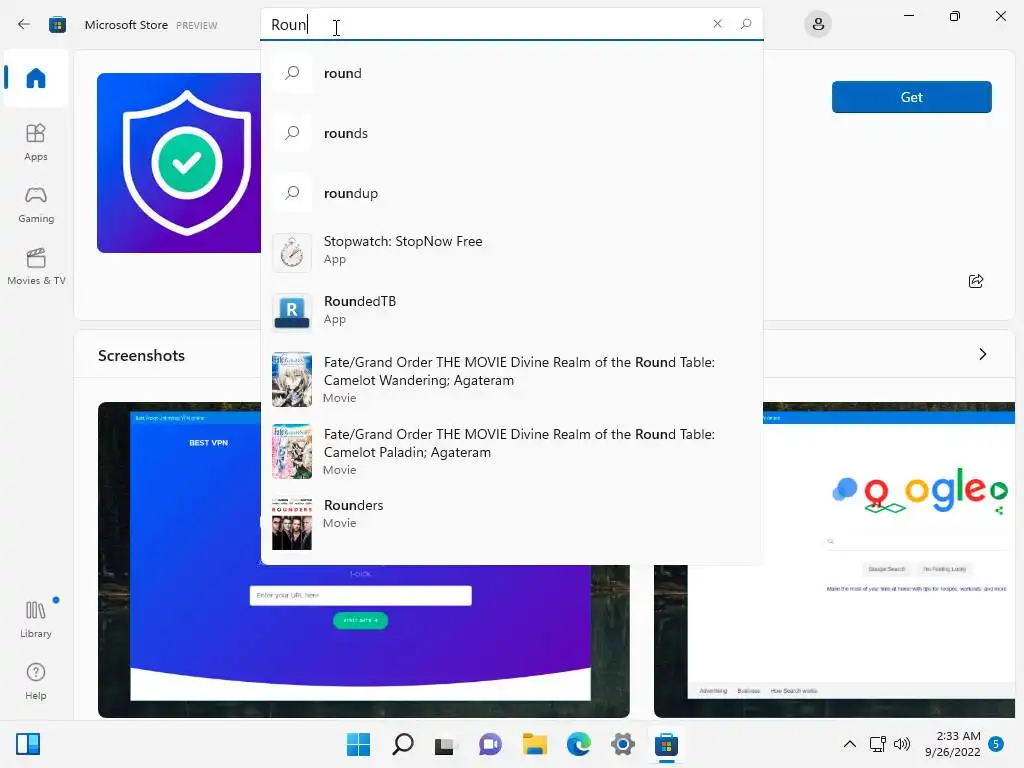1024x768 pixels.
Task: Click the search magnifier in search box
Action: (x=746, y=24)
